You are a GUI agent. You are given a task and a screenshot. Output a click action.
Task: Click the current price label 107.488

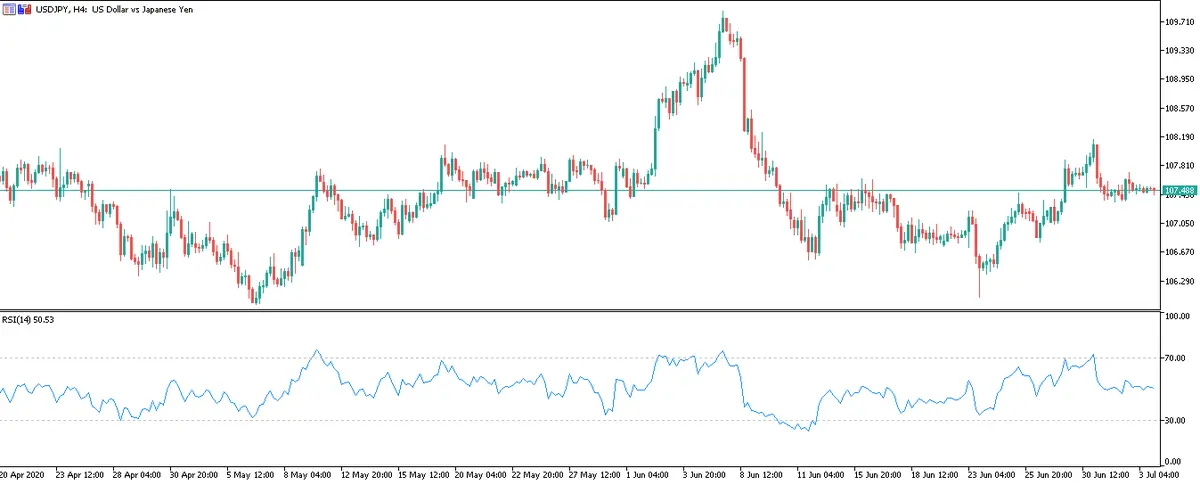[1180, 190]
